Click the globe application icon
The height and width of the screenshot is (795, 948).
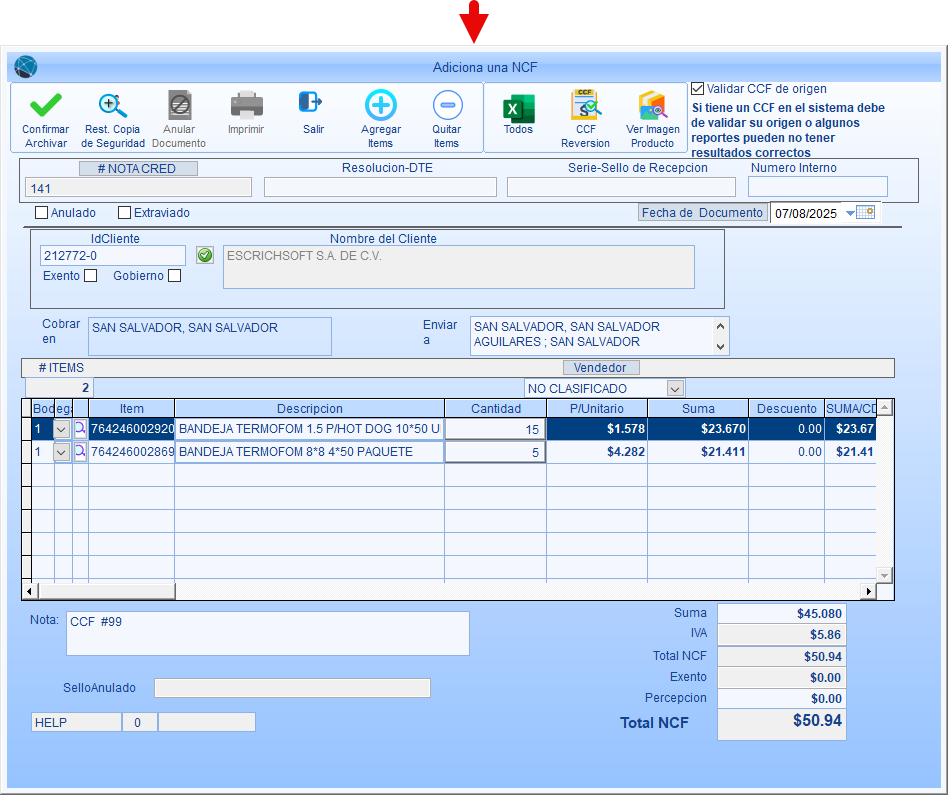pyautogui.click(x=26, y=67)
